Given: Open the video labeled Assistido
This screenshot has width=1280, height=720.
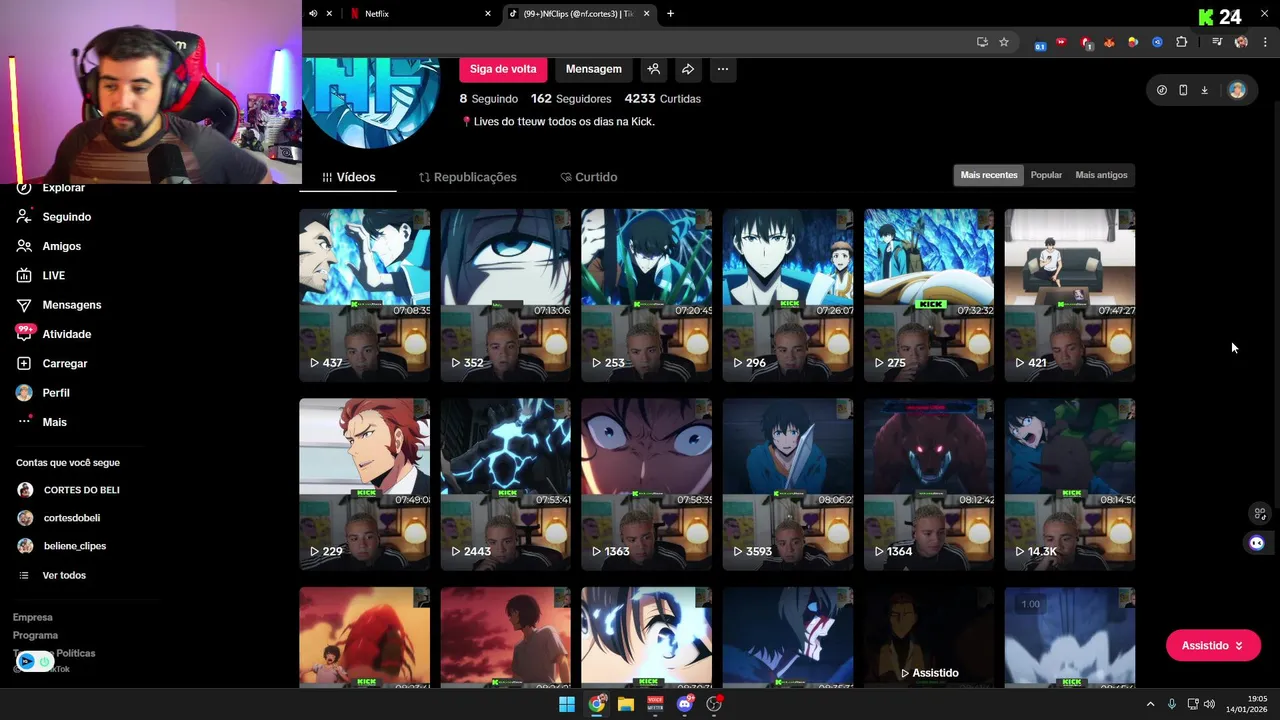Looking at the screenshot, I should point(929,637).
